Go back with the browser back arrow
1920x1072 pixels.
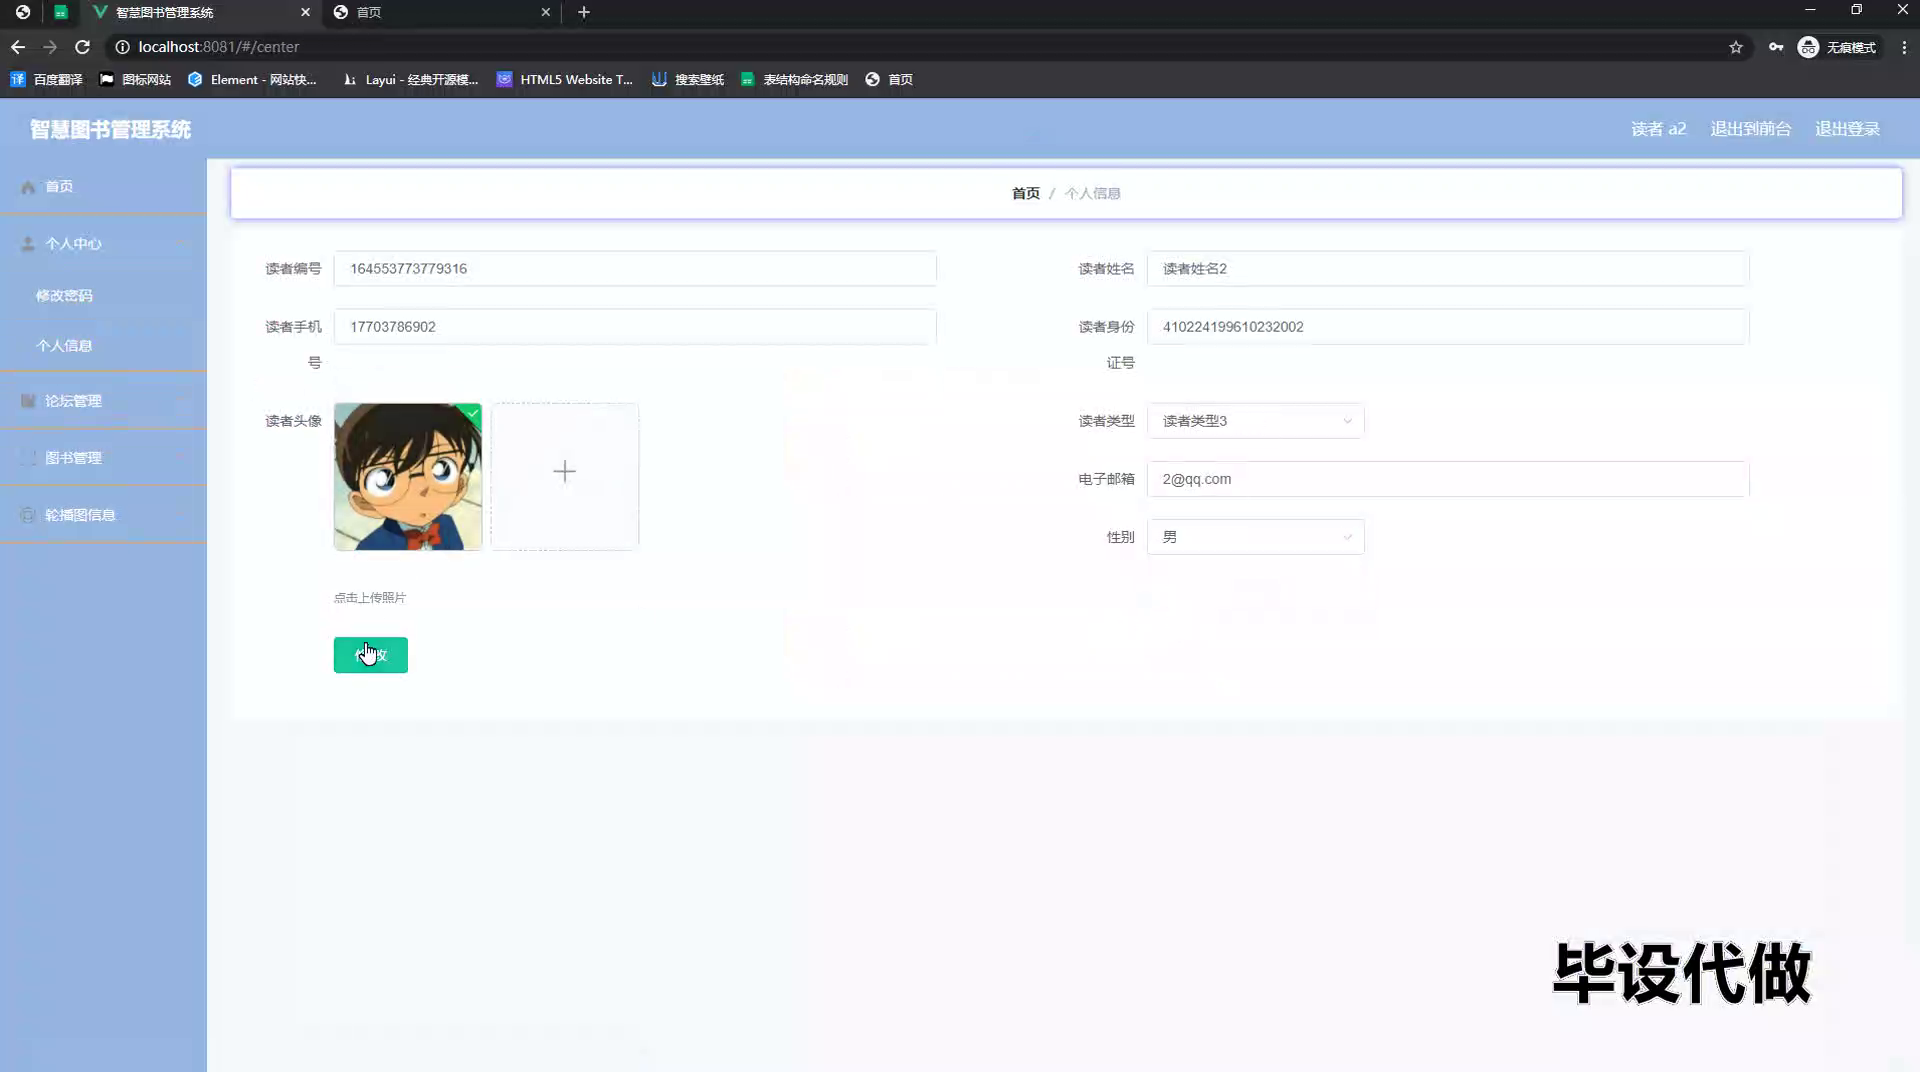(x=18, y=47)
